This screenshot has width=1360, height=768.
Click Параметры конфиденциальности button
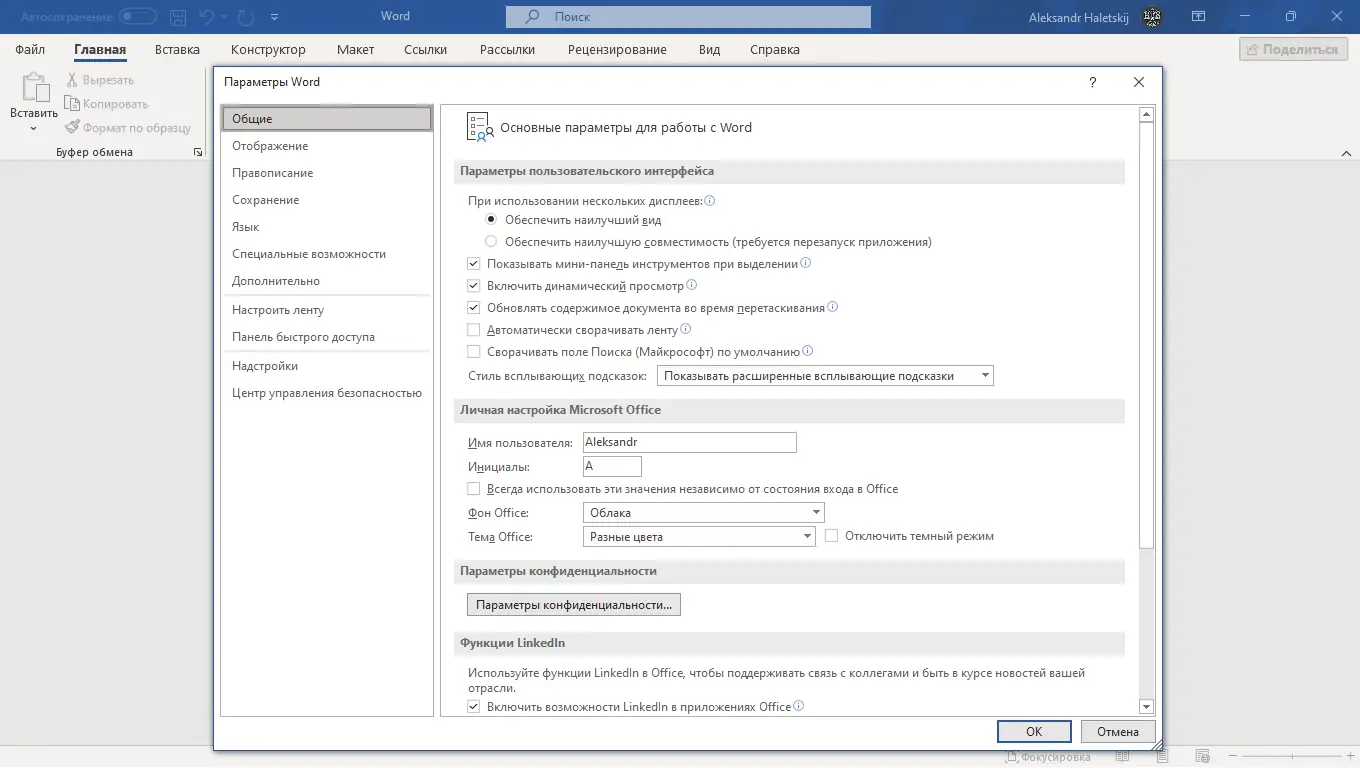coord(574,605)
